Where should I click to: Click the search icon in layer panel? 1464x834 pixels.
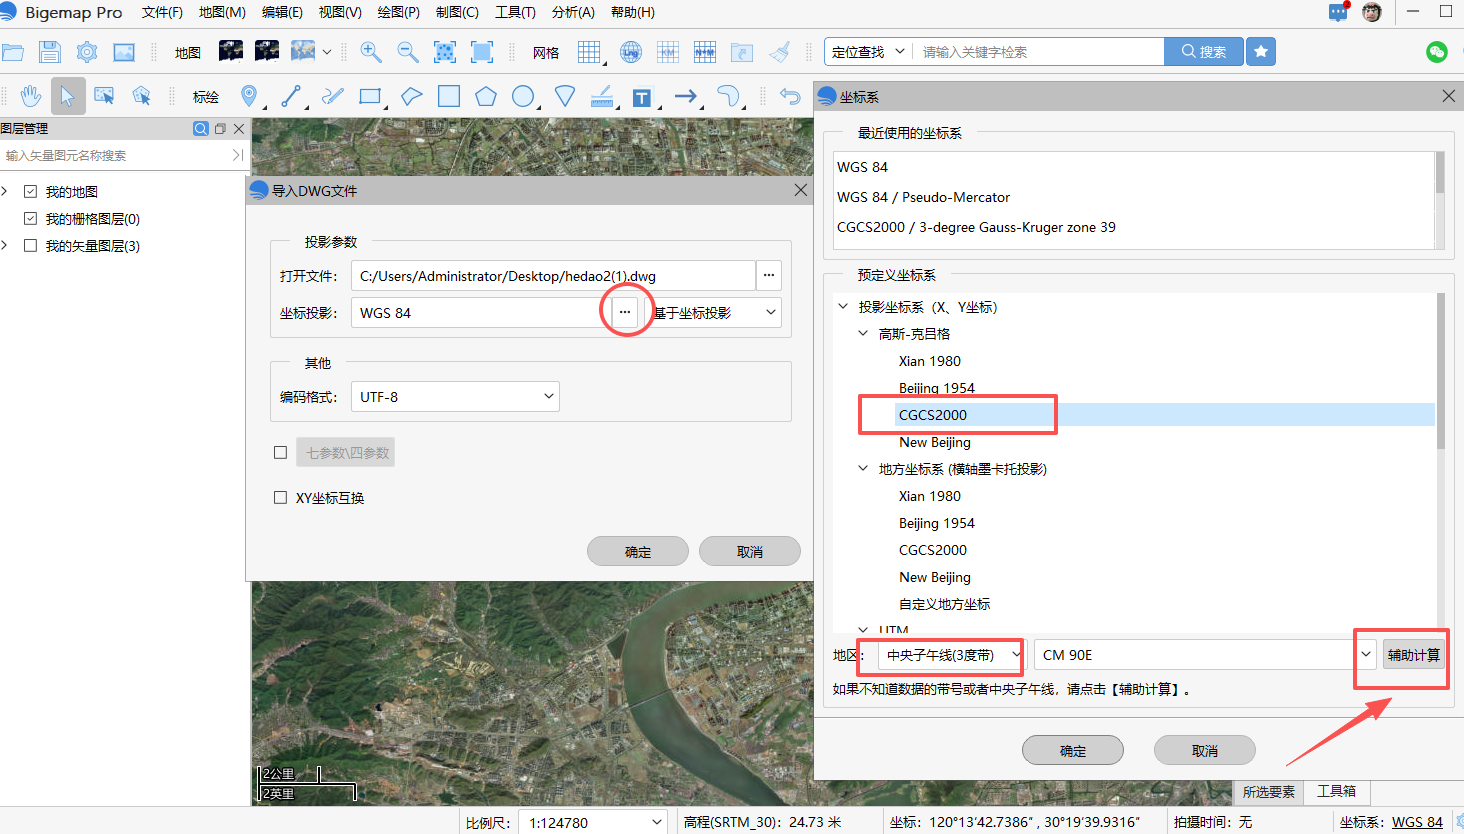pos(201,129)
